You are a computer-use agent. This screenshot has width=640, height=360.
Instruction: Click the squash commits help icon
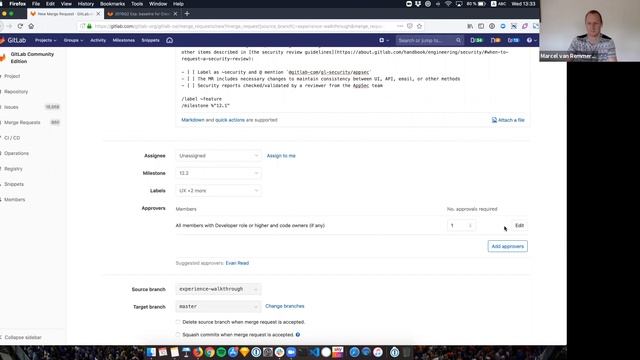[x=298, y=335]
